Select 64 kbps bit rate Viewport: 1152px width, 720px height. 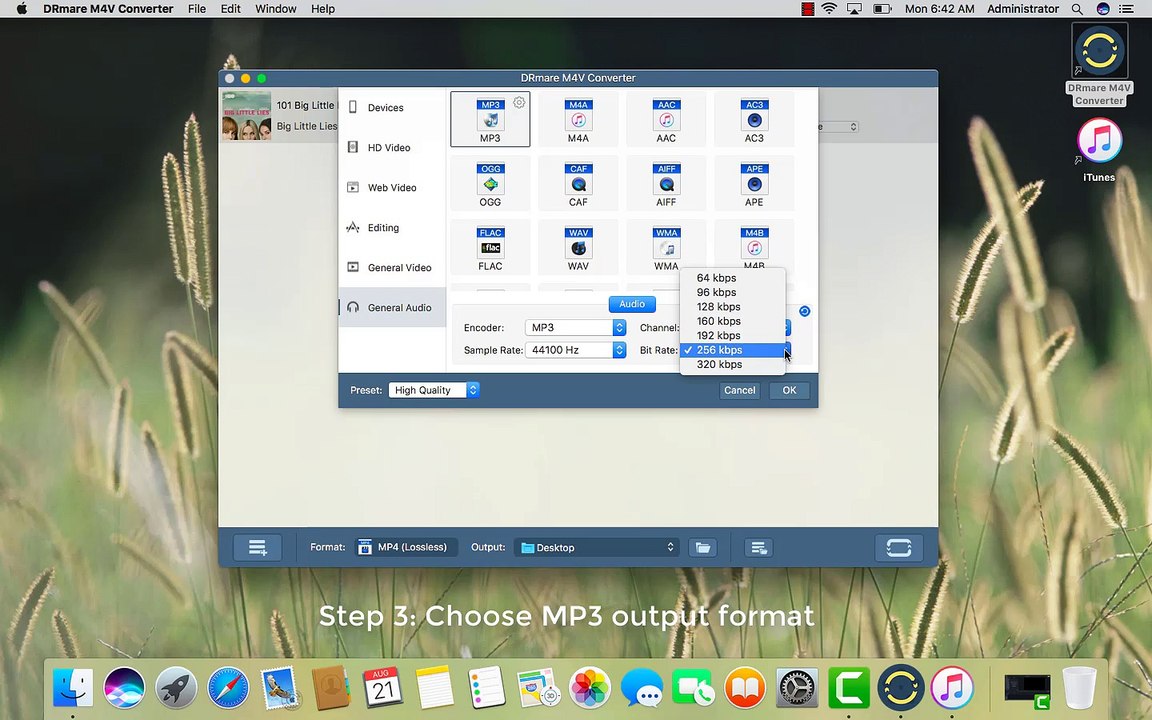[732, 278]
